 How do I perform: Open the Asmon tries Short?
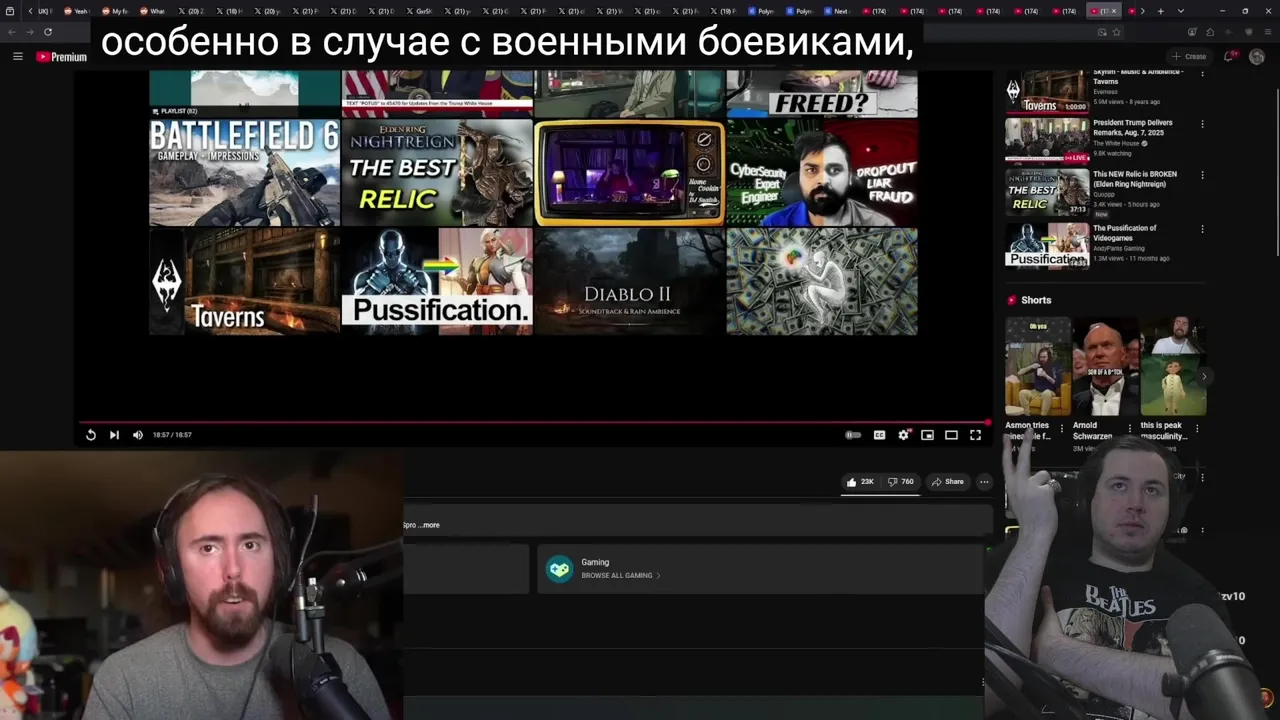click(x=1037, y=367)
